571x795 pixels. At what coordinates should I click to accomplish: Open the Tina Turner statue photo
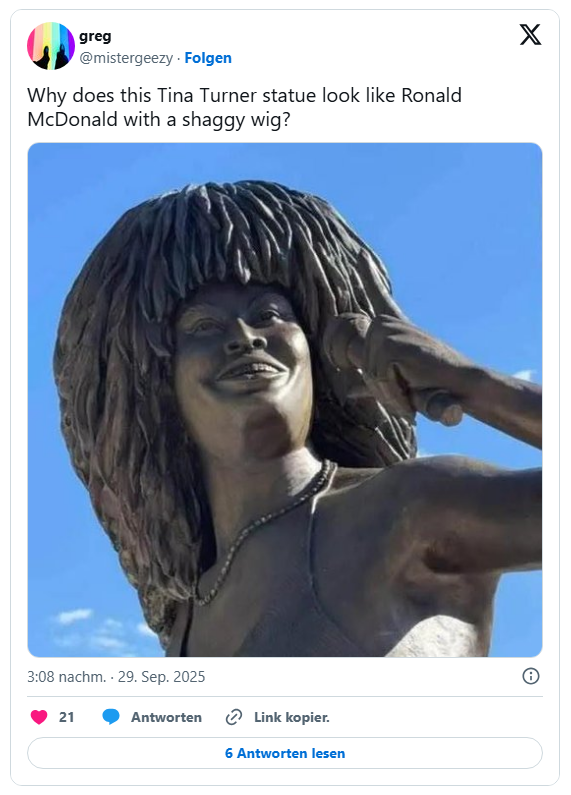click(x=285, y=400)
